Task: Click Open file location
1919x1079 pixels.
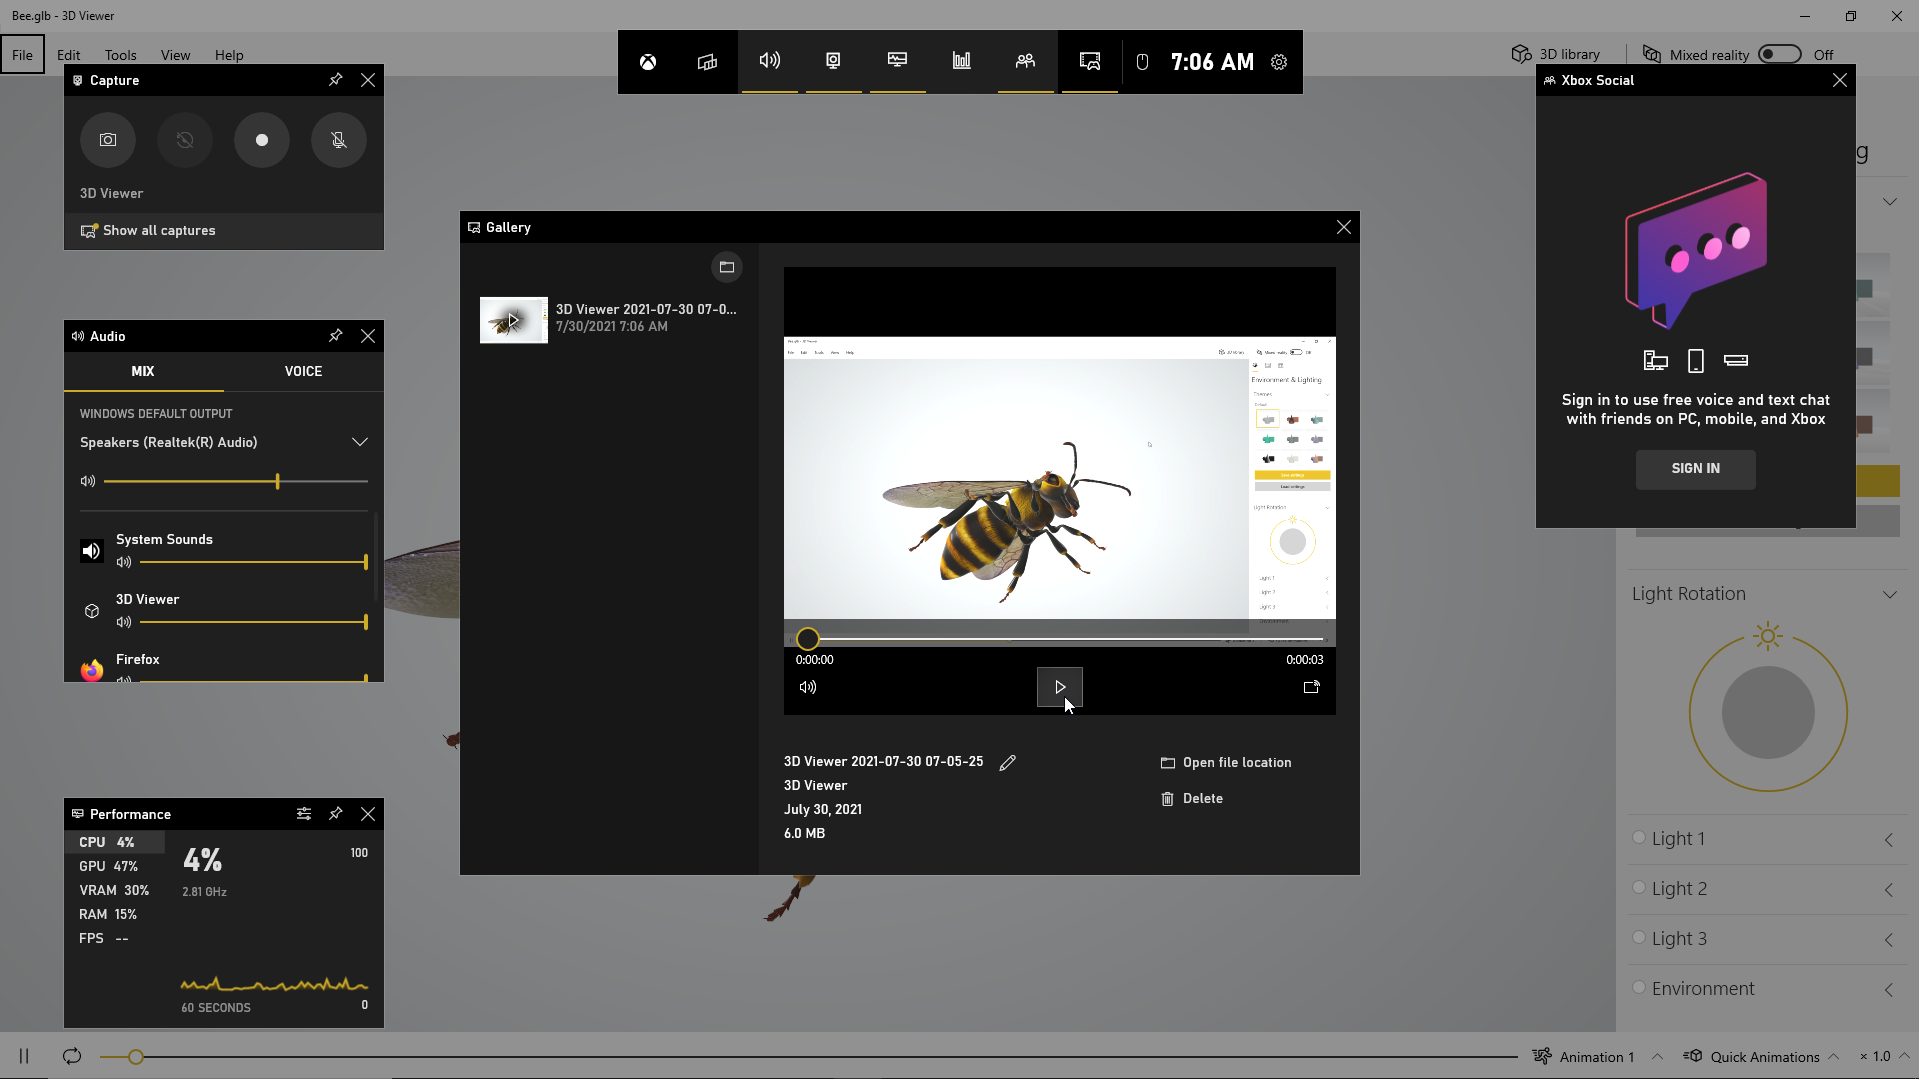Action: [1226, 762]
